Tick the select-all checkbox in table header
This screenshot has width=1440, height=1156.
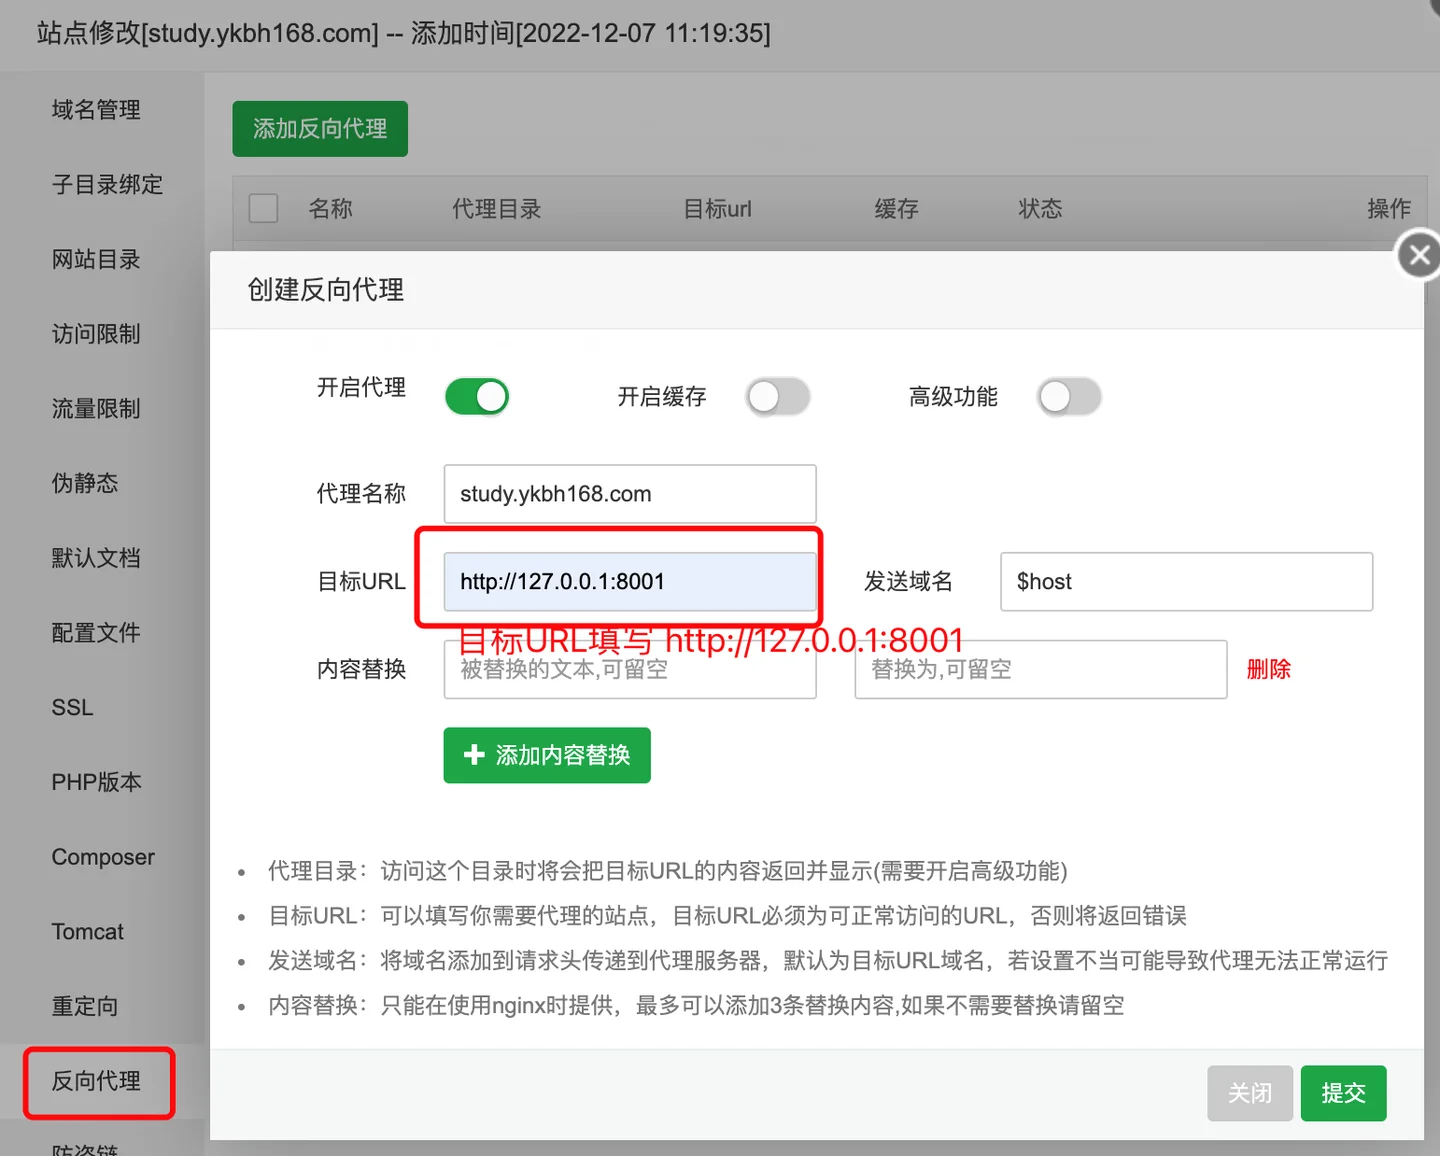(x=263, y=208)
